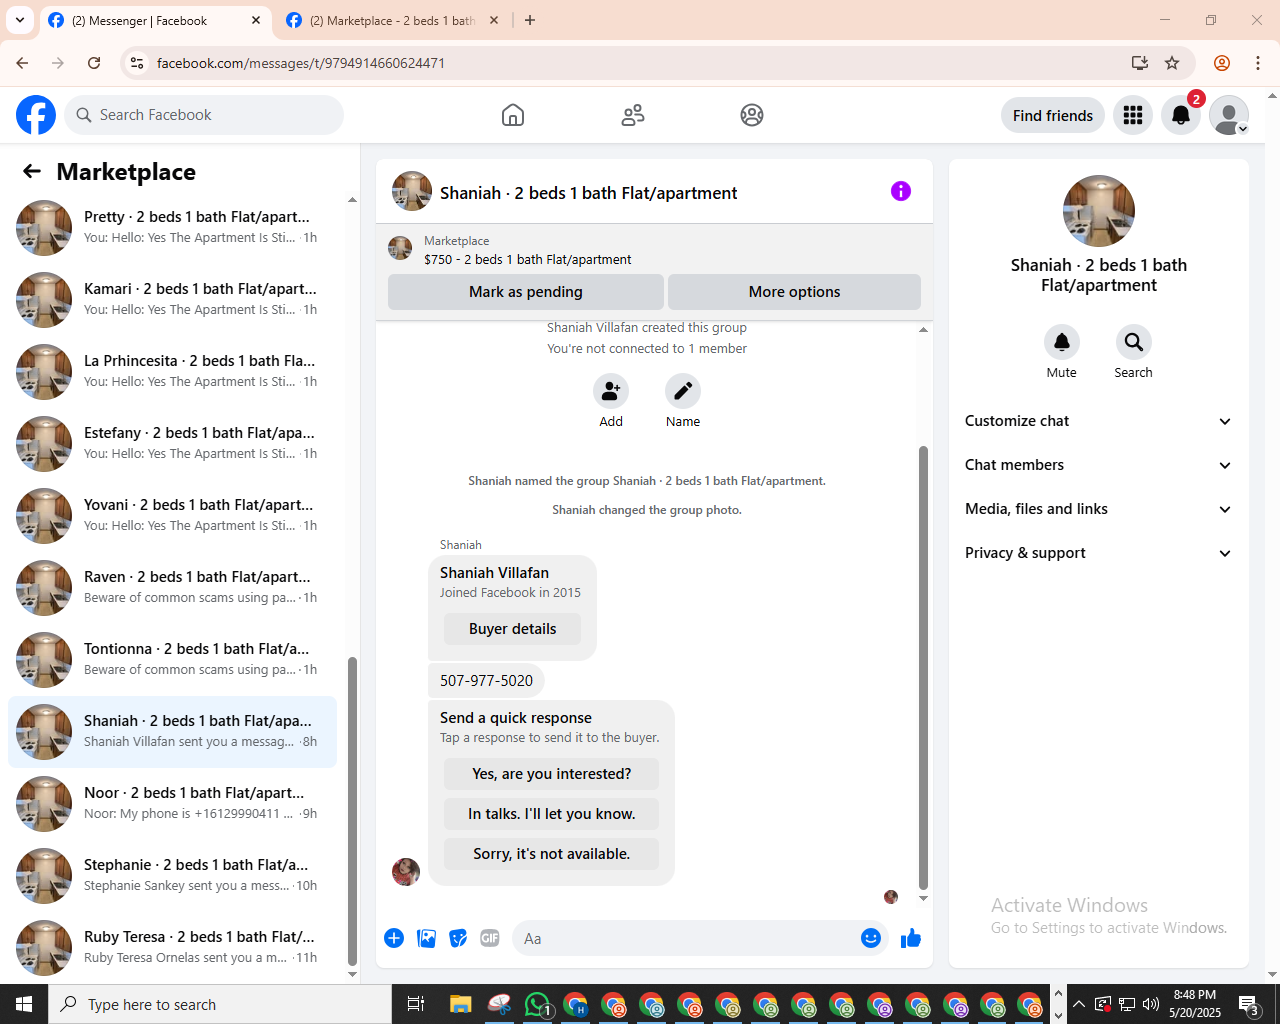Click the browser address bar URL

point(301,63)
